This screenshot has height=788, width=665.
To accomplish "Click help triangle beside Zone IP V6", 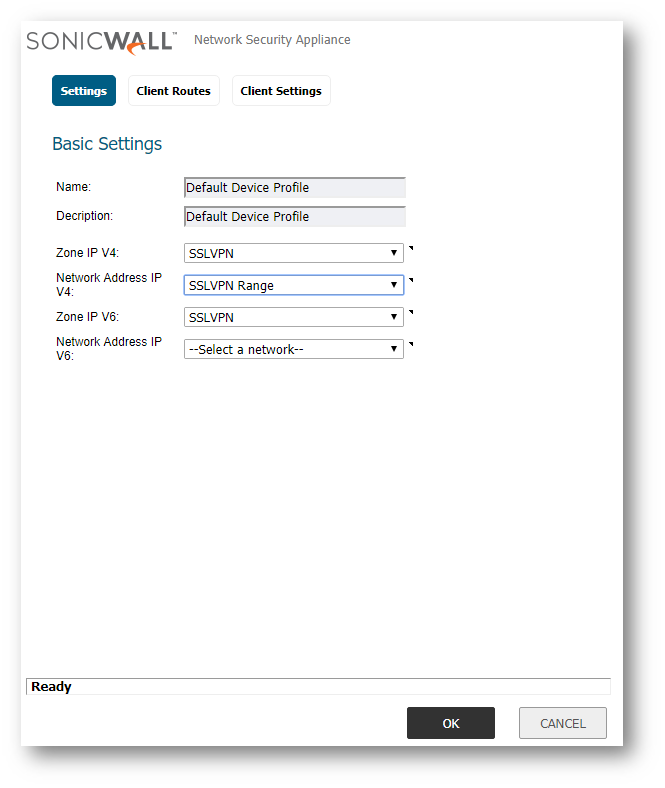I will click(411, 312).
